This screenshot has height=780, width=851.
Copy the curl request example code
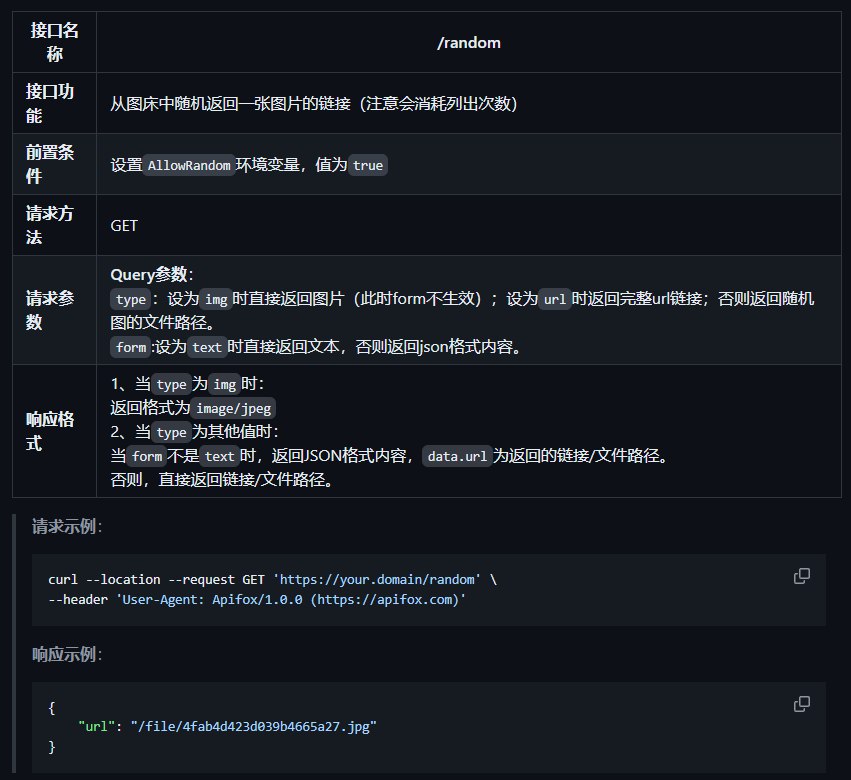coord(801,576)
